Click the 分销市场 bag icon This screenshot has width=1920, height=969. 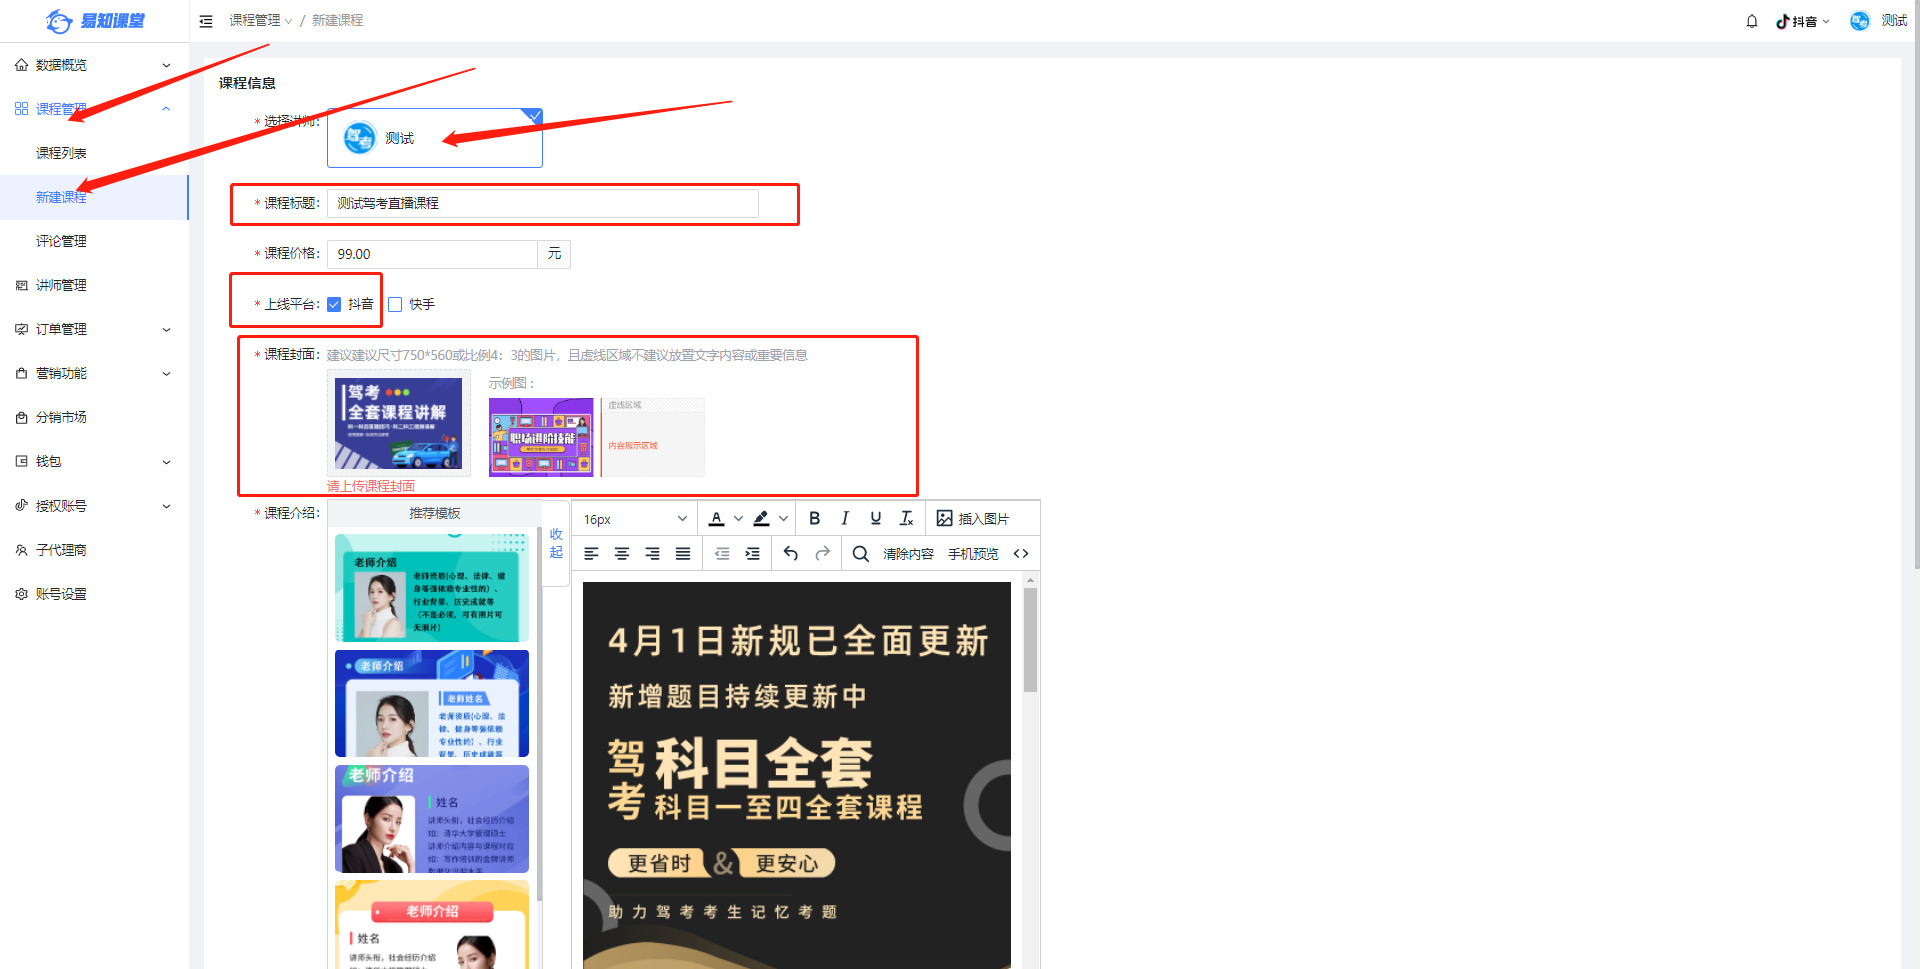pyautogui.click(x=21, y=417)
